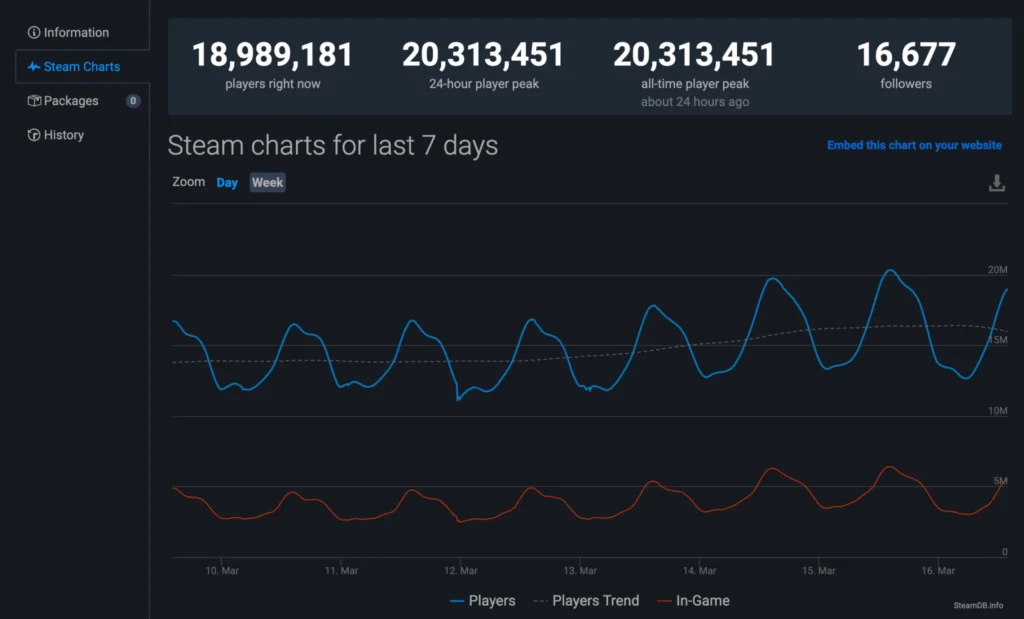Click the 16,677 followers count
The height and width of the screenshot is (619, 1024).
[x=906, y=55]
